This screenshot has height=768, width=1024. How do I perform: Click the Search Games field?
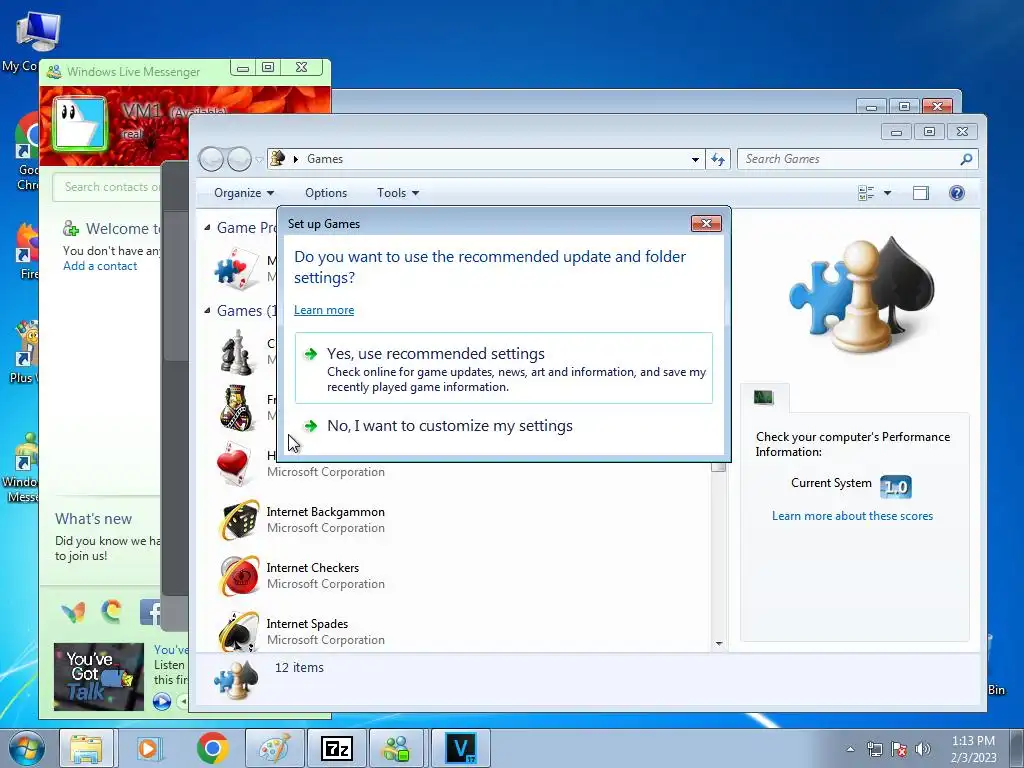tap(849, 159)
